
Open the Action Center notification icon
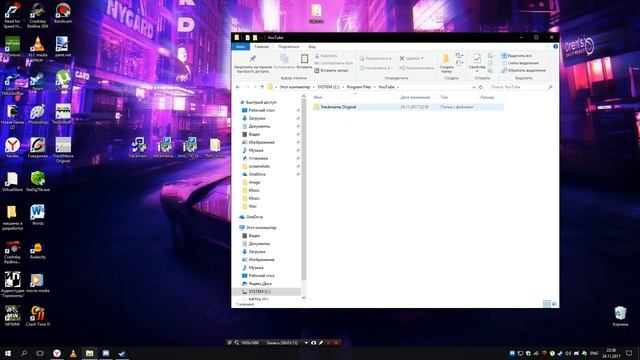[x=629, y=353]
